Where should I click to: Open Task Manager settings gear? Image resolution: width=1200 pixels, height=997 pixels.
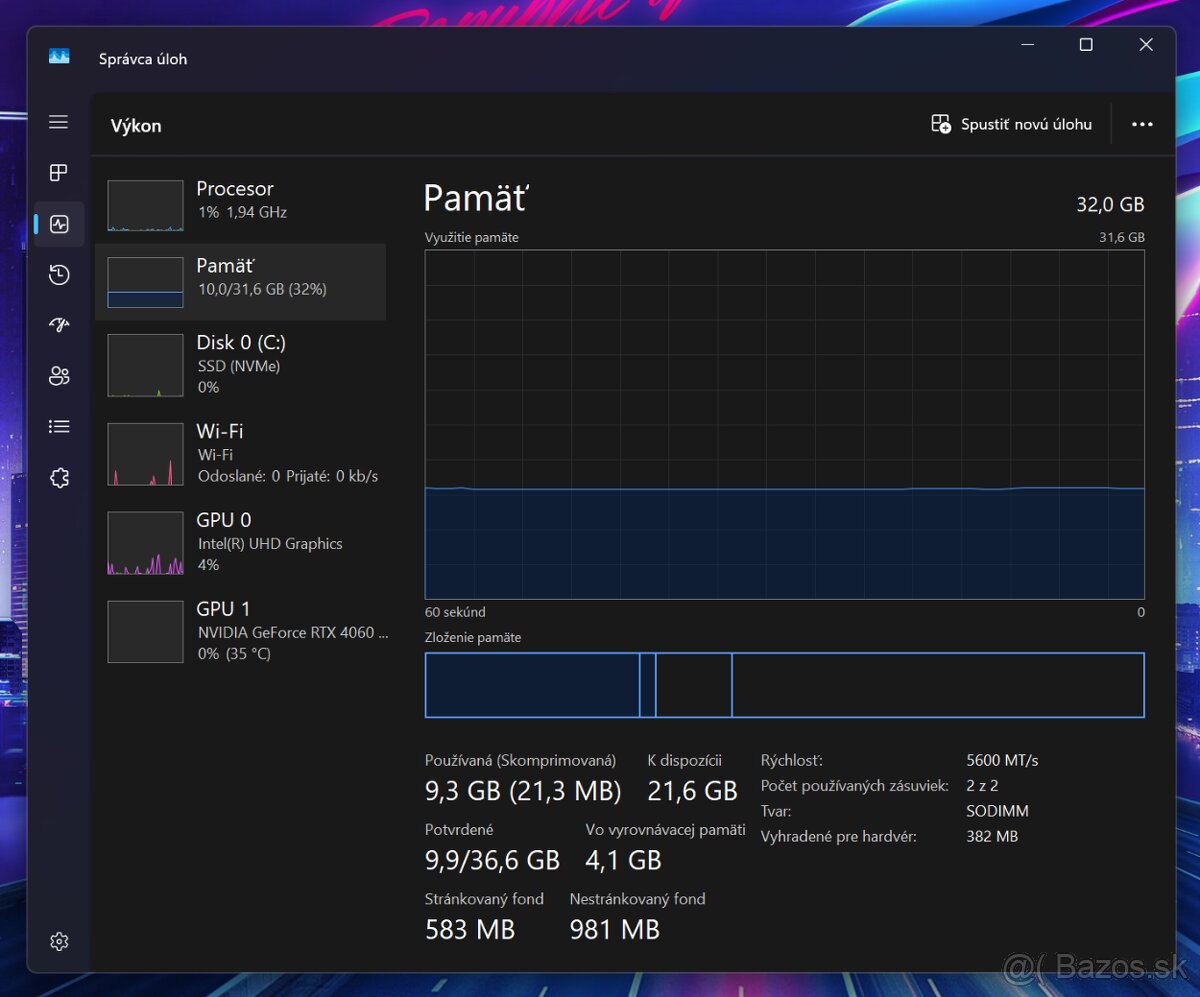(59, 941)
